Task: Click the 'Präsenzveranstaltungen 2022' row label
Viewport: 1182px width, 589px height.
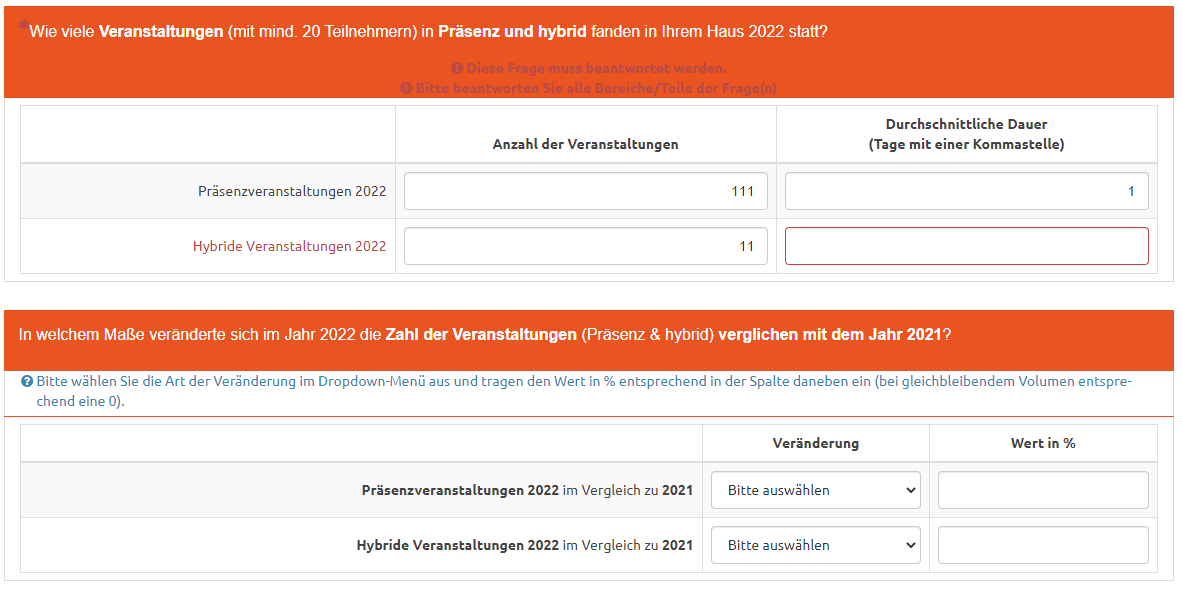Action: (x=291, y=191)
